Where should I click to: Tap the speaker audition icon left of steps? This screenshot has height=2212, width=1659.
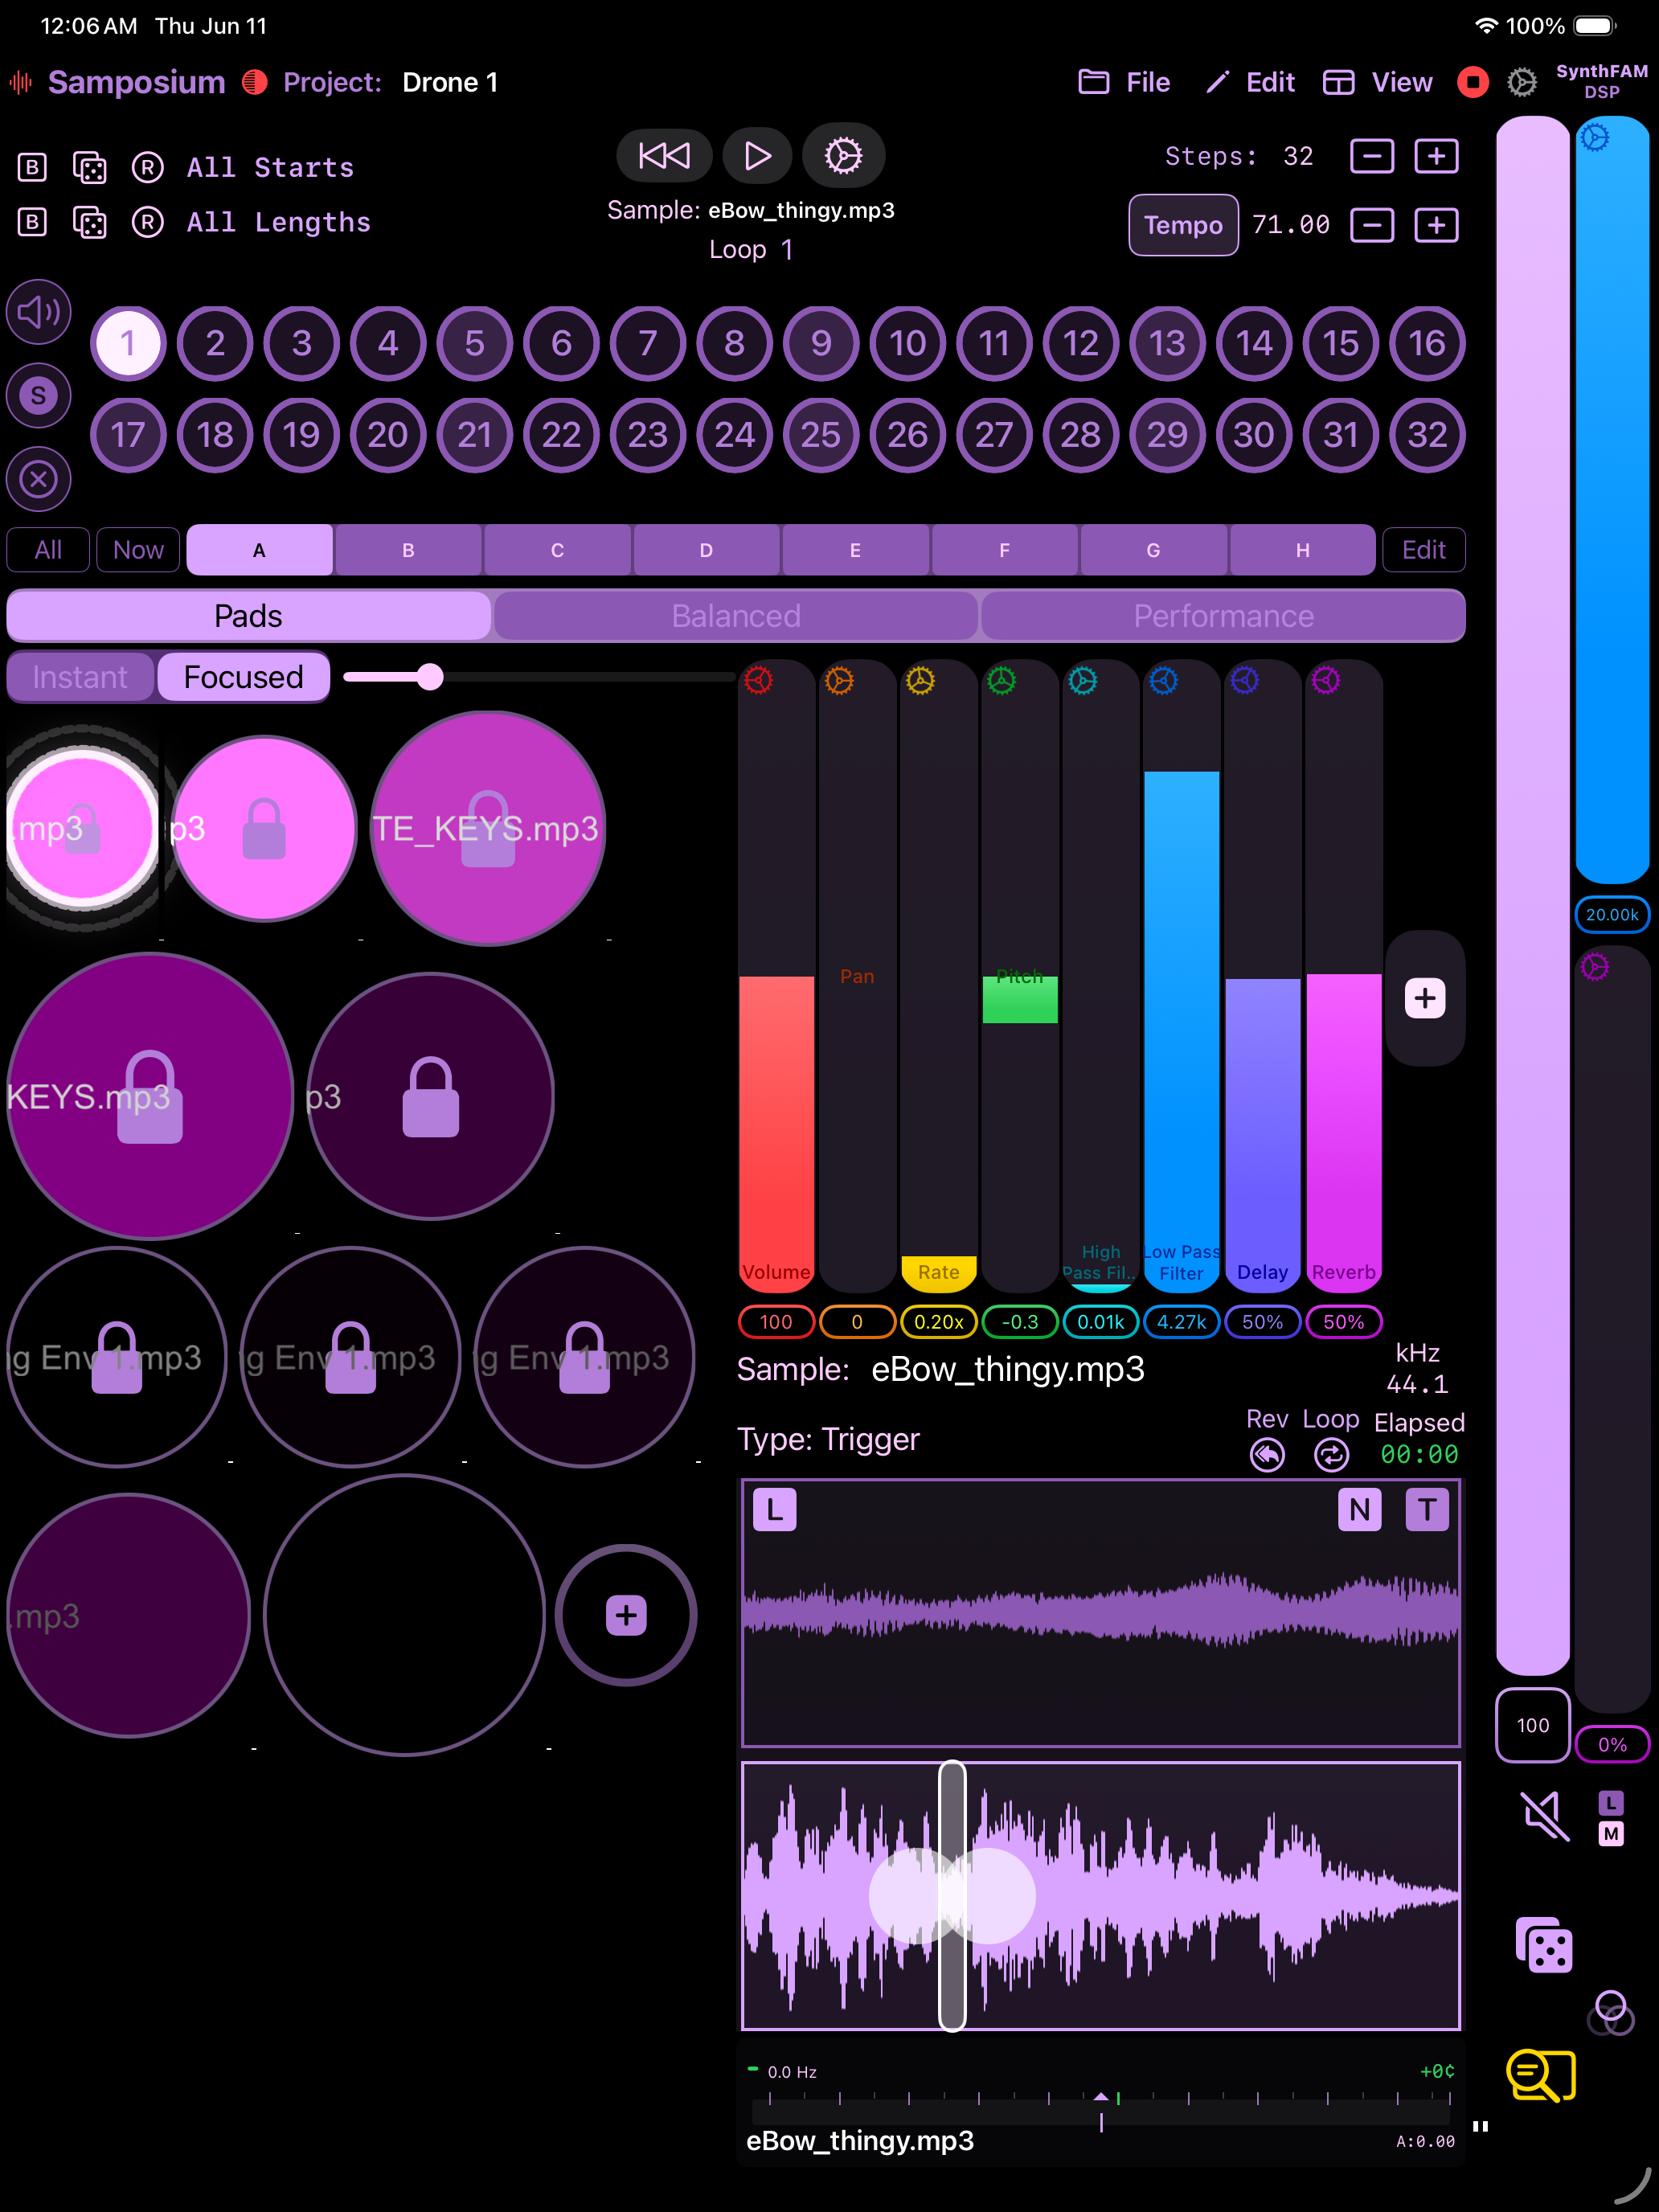pos(39,312)
